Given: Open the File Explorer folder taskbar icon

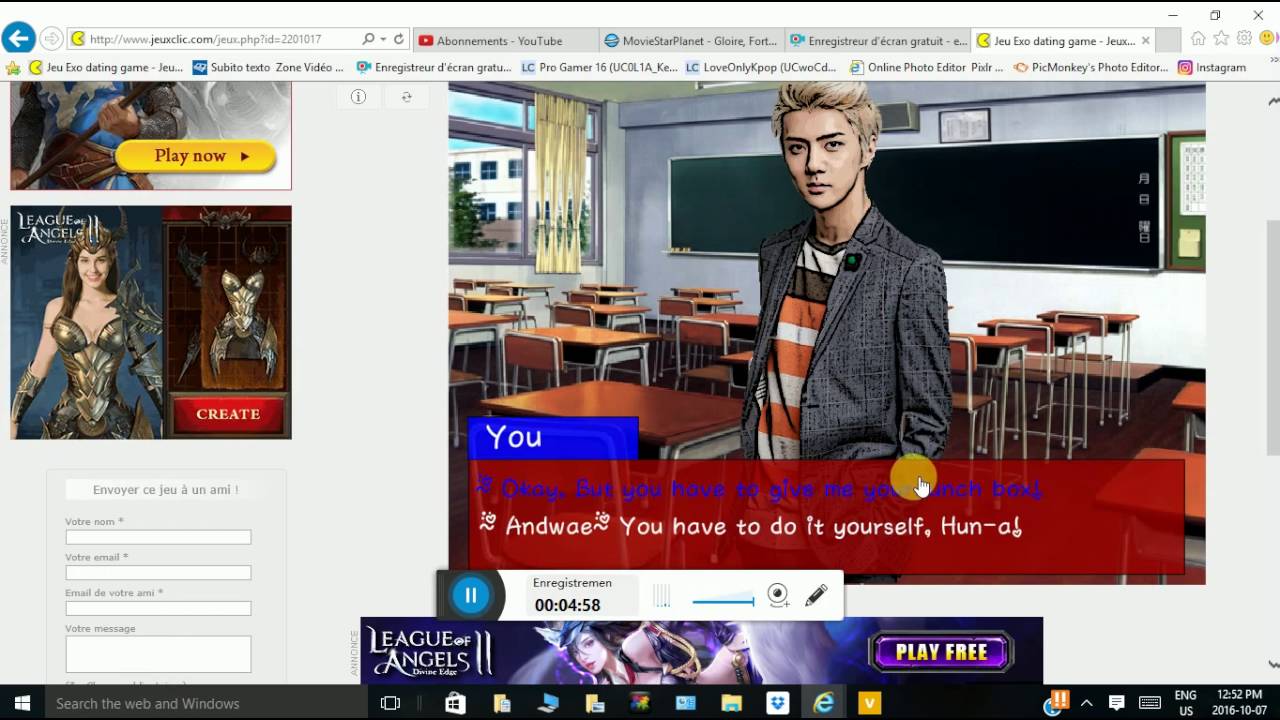Looking at the screenshot, I should click(732, 703).
